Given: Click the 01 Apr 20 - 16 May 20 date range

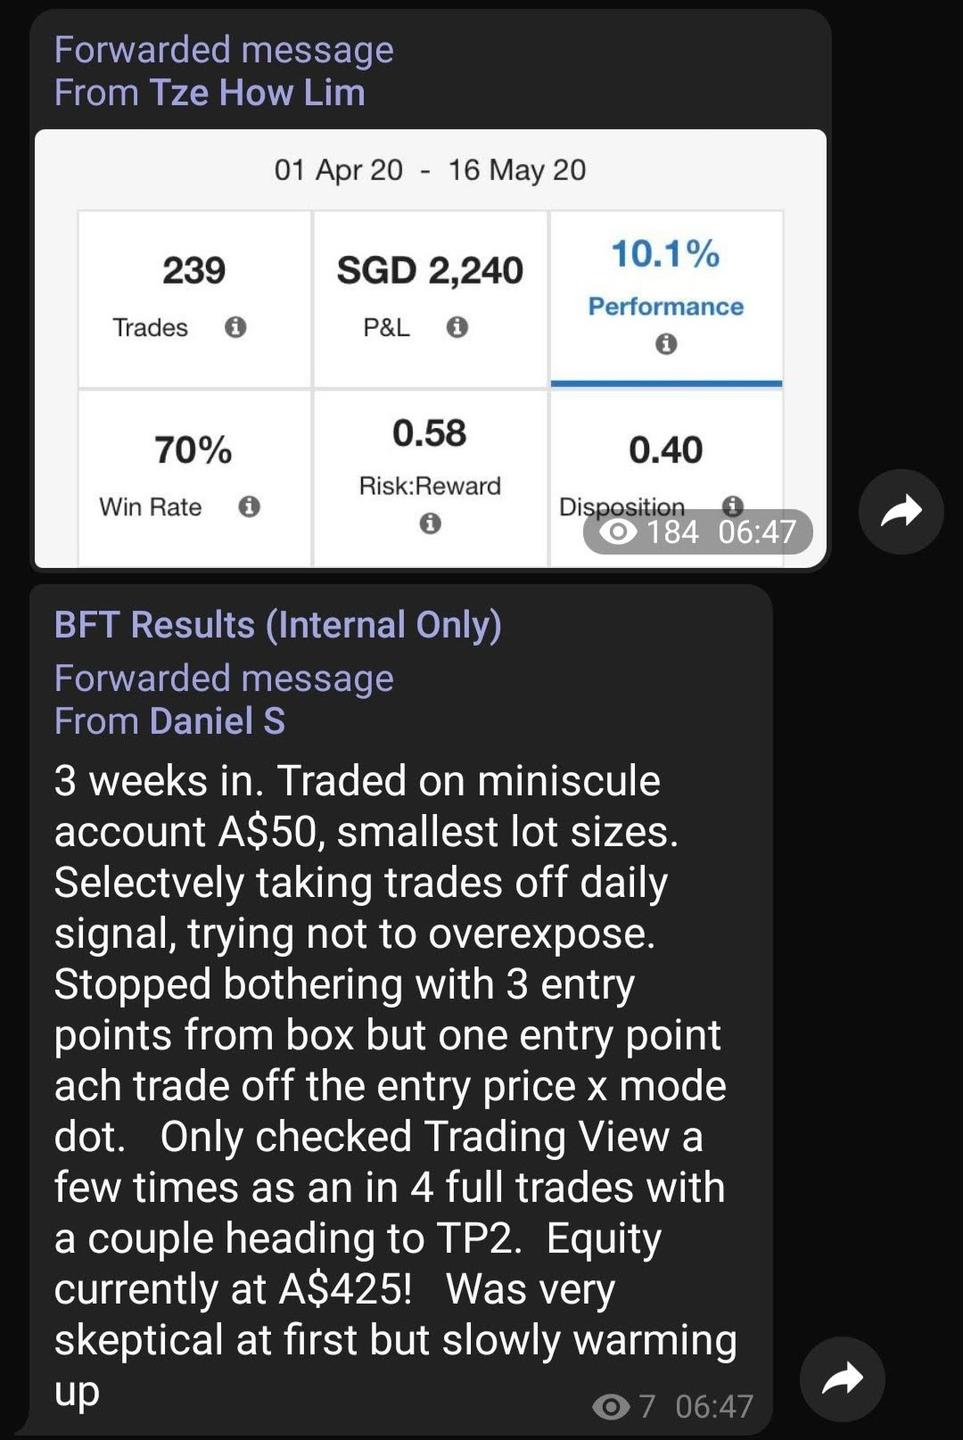Looking at the screenshot, I should click(x=430, y=170).
